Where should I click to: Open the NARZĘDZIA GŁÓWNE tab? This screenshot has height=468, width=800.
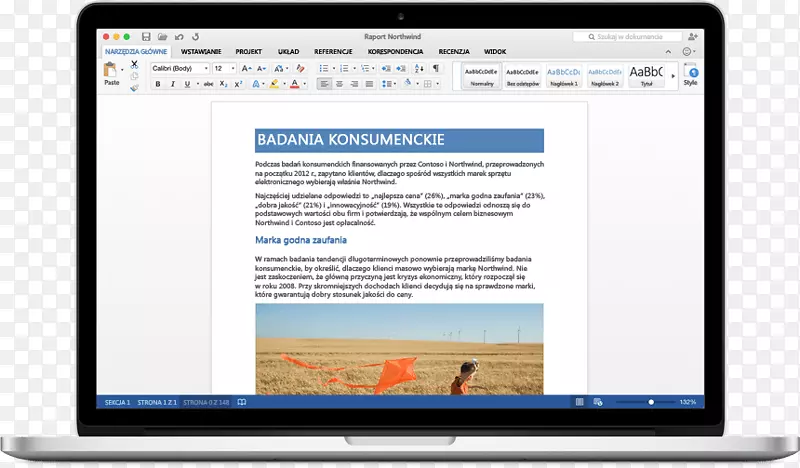136,52
